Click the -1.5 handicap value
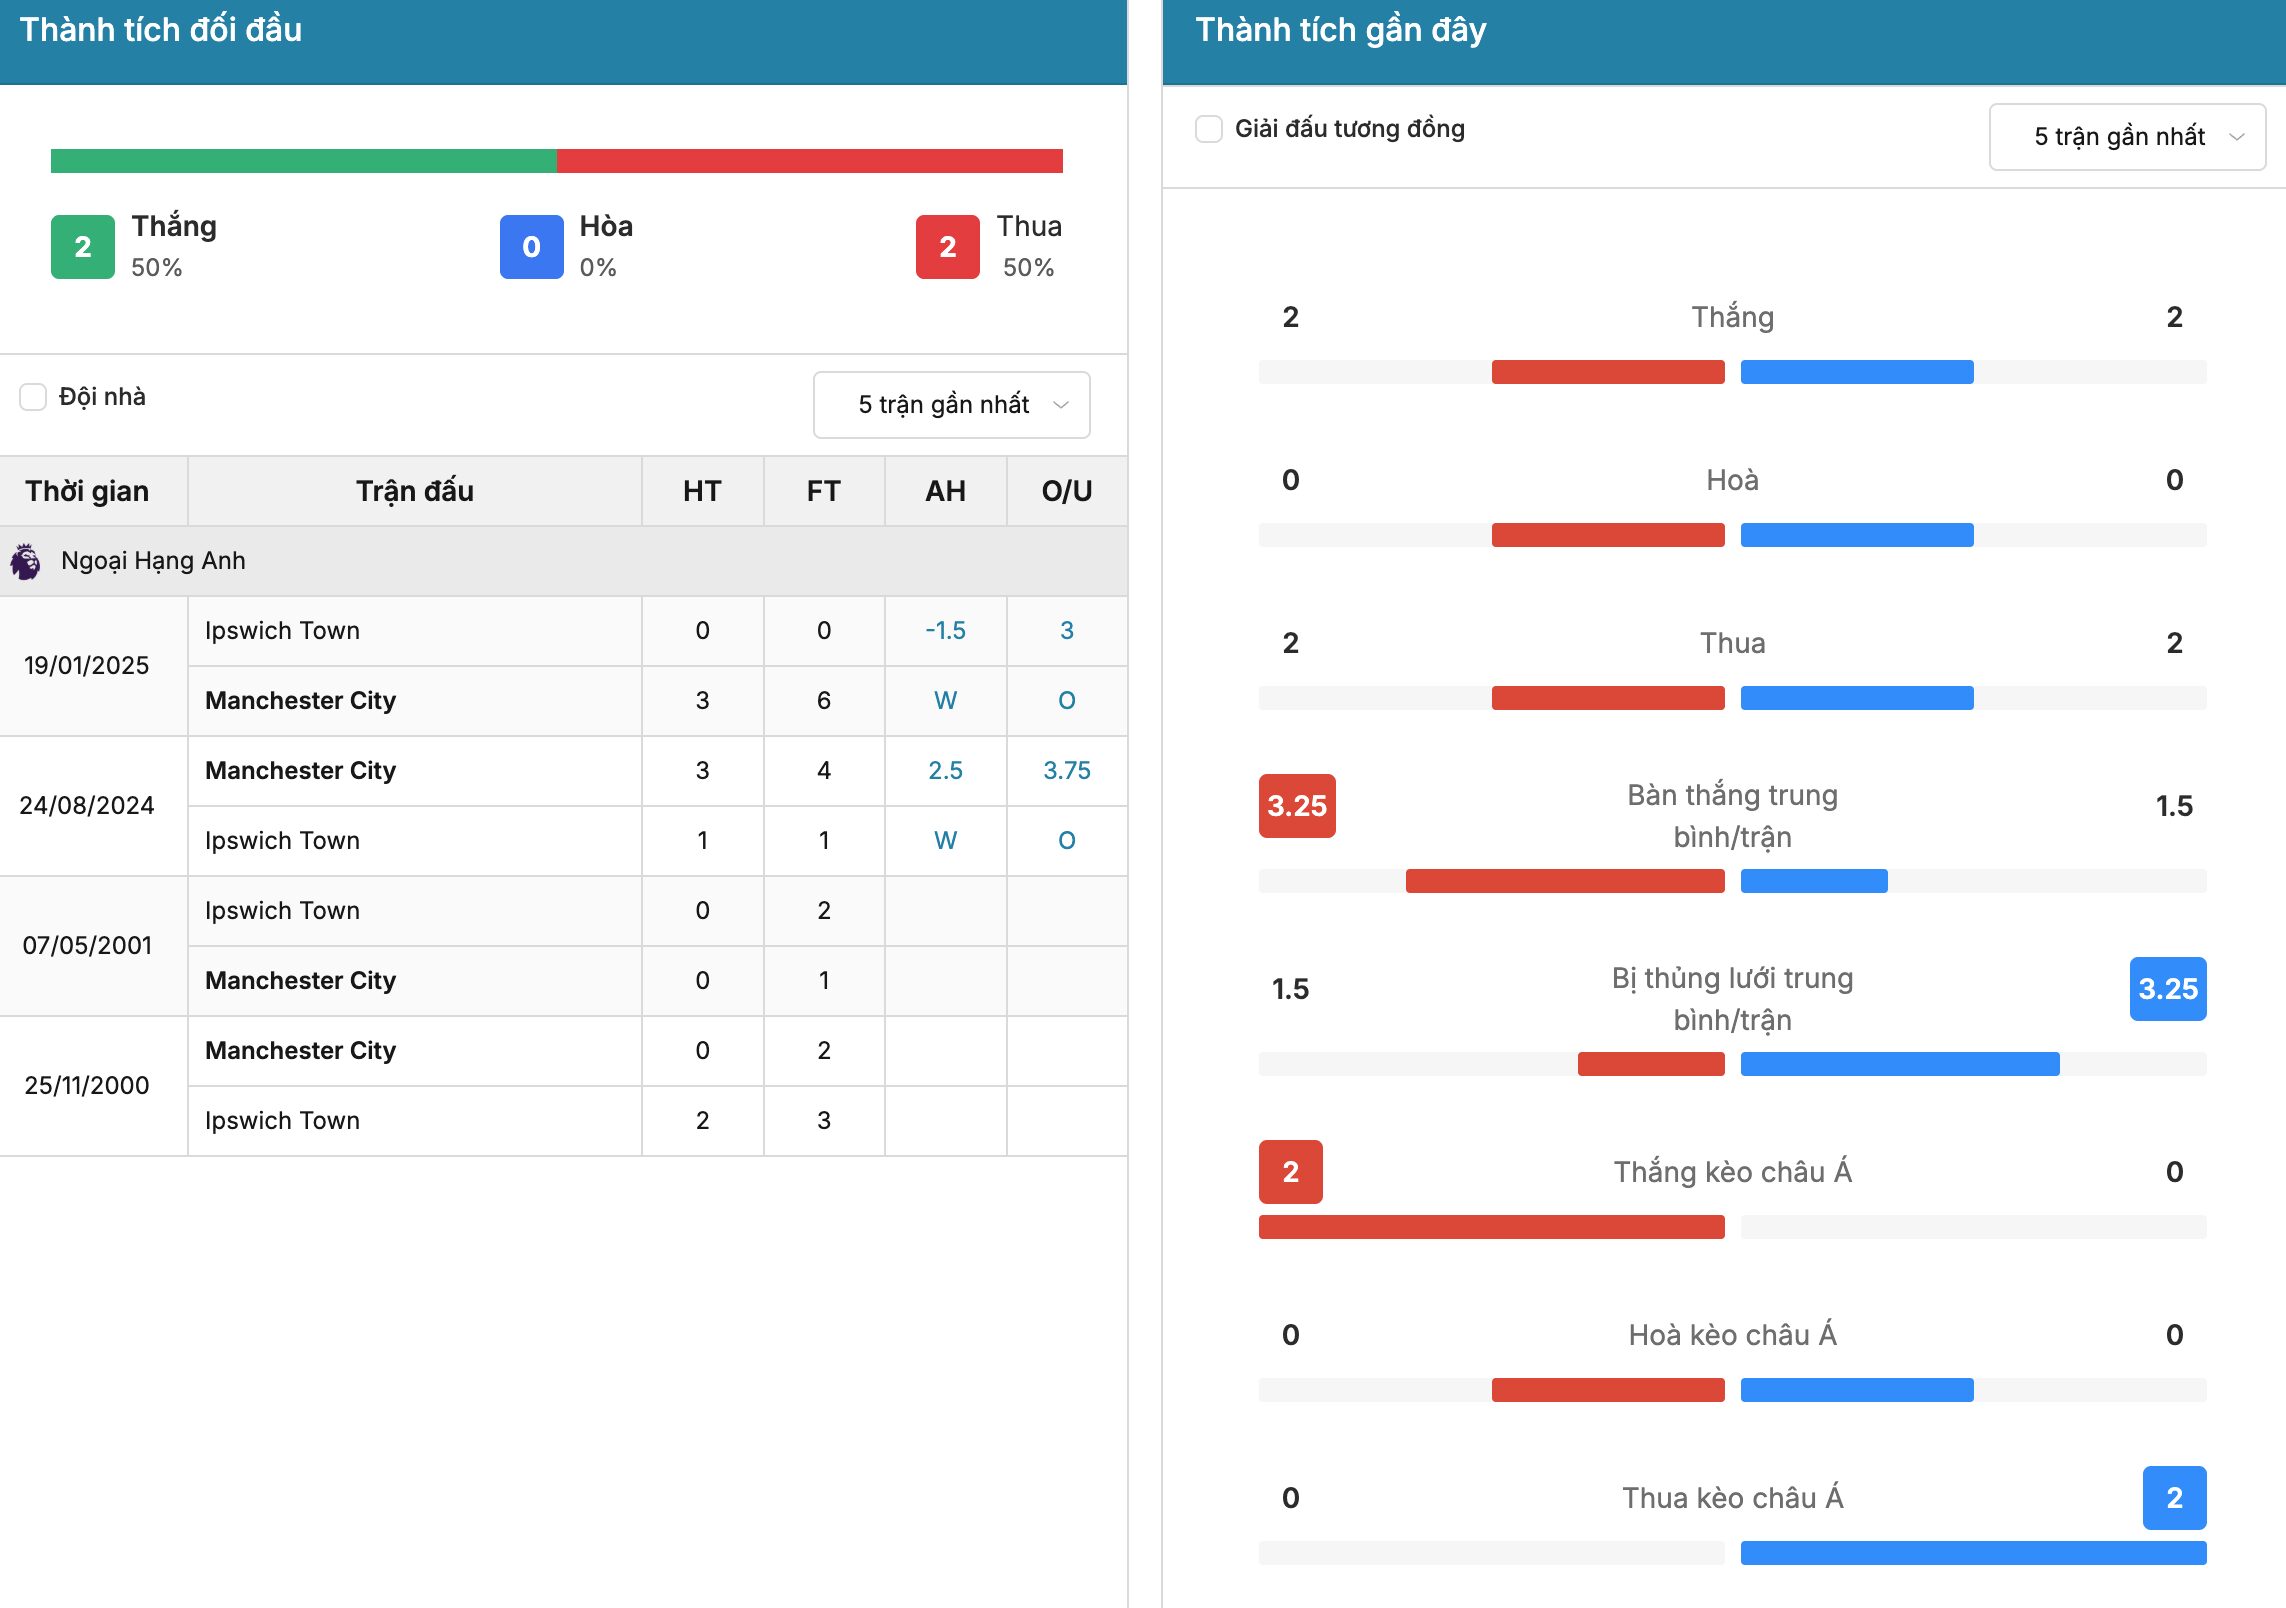 pyautogui.click(x=945, y=631)
